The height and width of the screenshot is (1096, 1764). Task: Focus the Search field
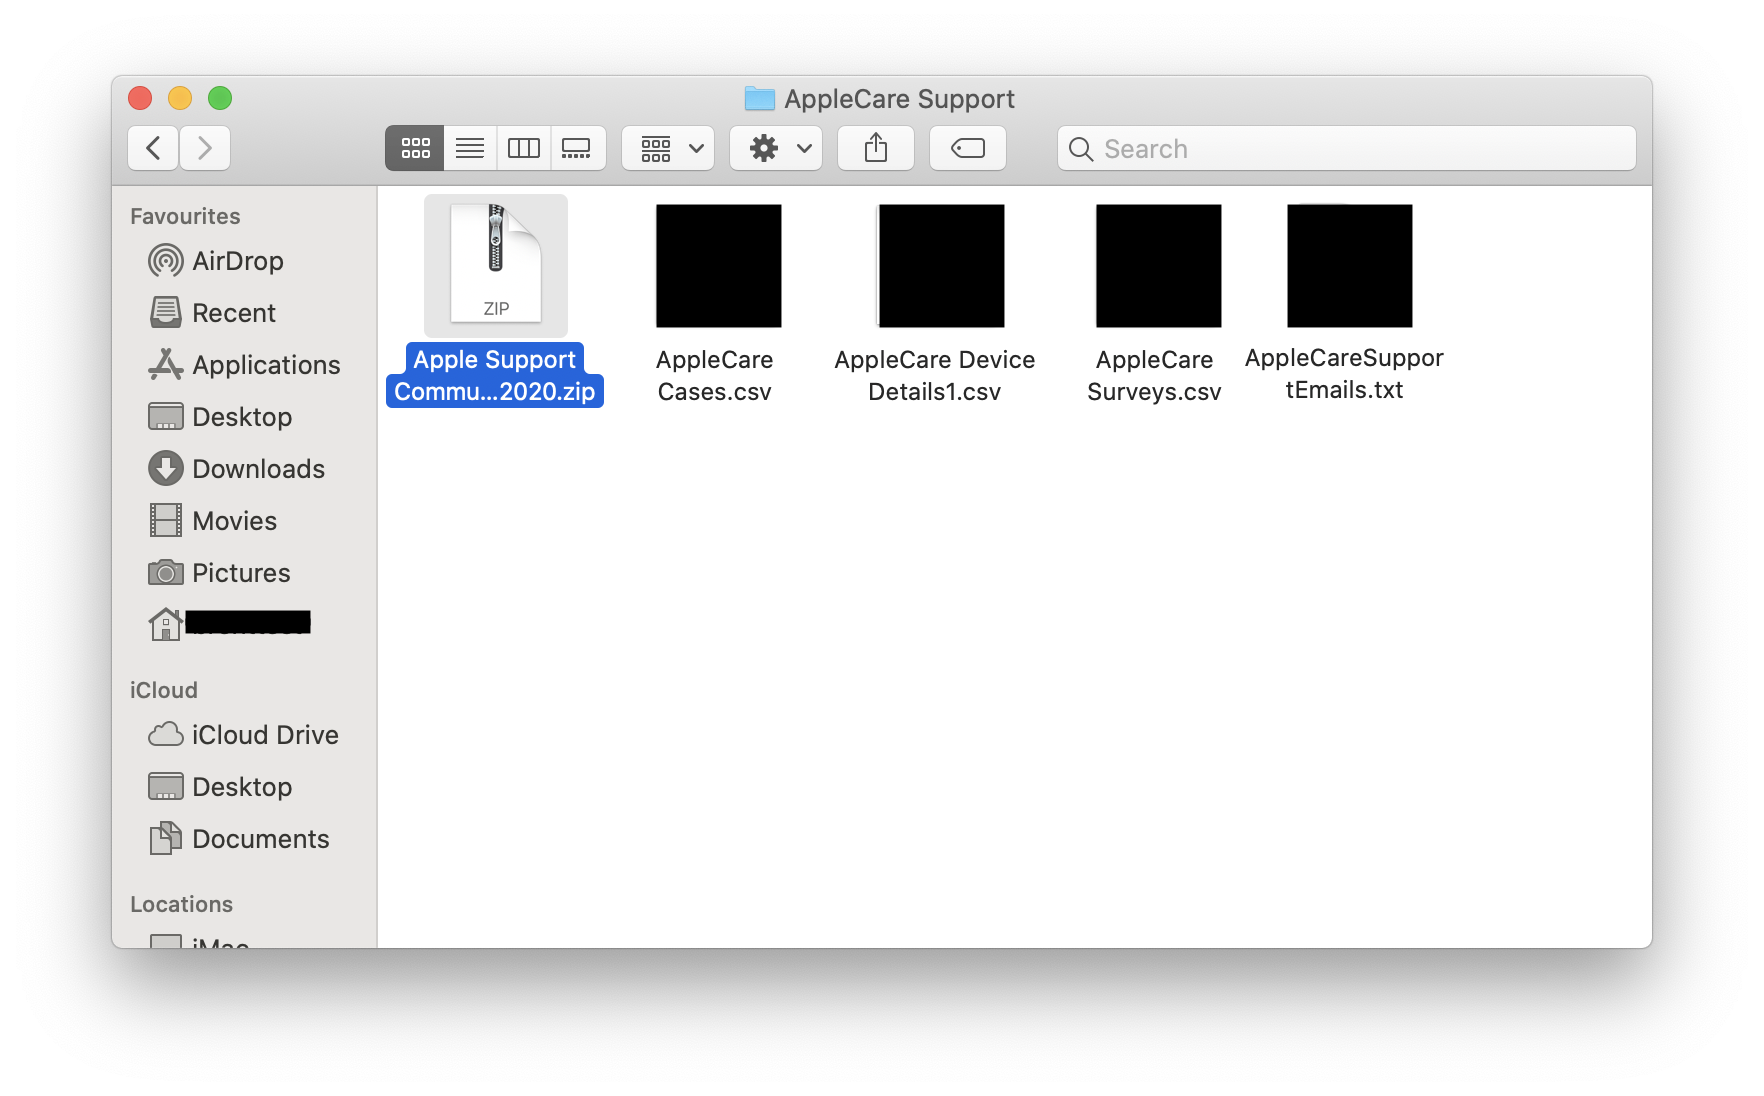(1347, 149)
